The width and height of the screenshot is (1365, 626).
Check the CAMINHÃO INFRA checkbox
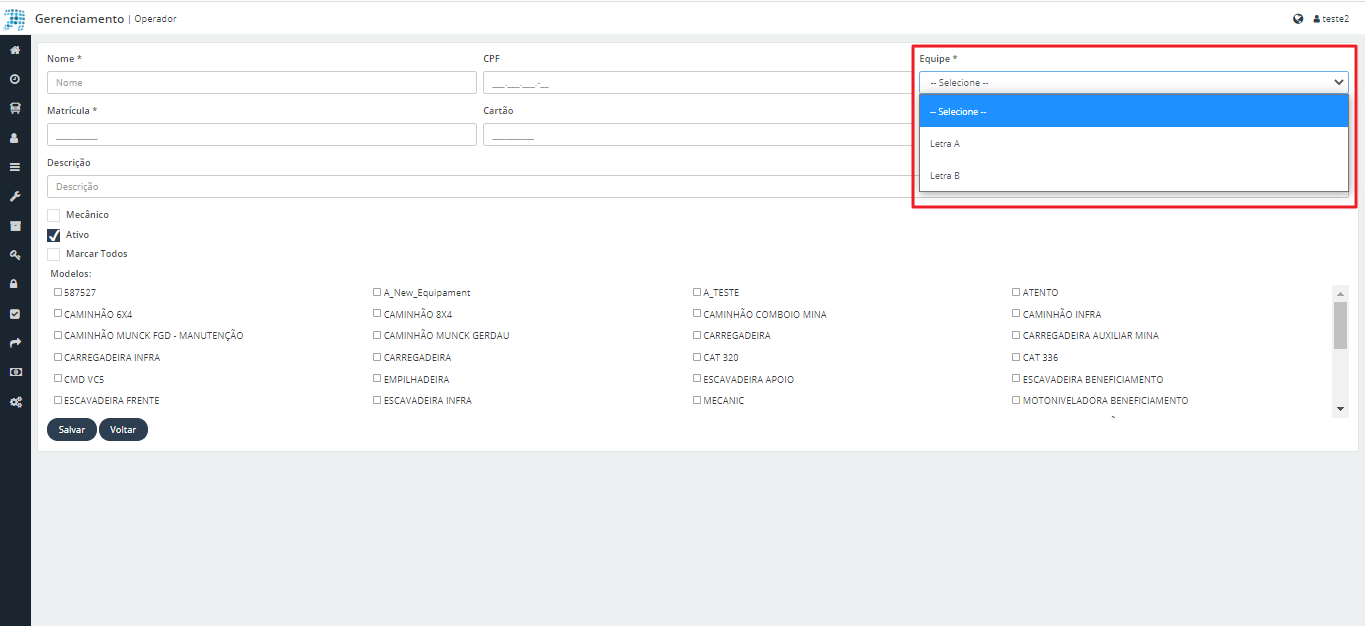pyautogui.click(x=1016, y=314)
